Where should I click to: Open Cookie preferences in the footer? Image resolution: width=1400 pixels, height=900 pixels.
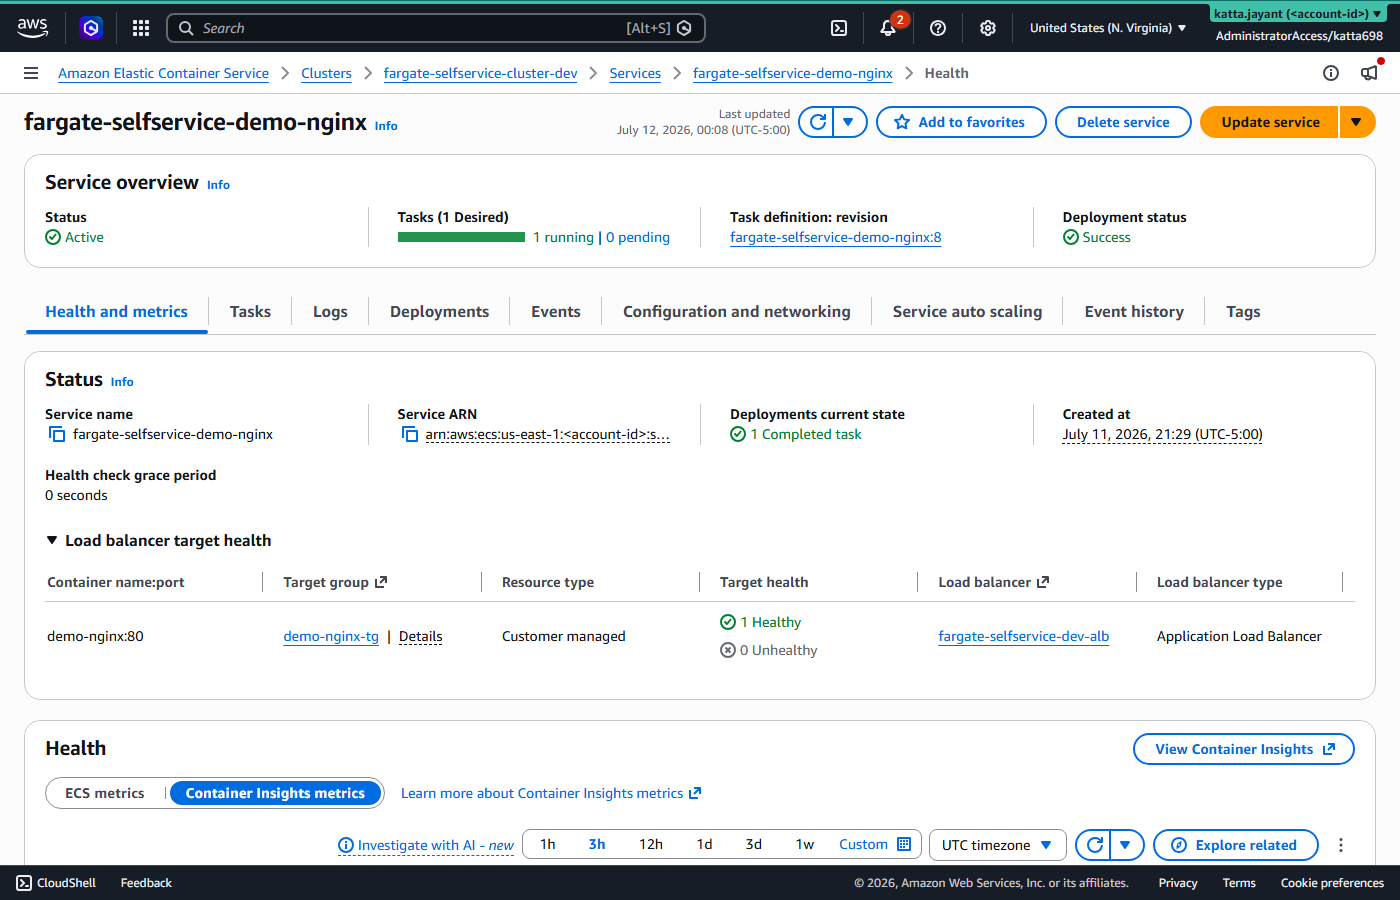click(1332, 883)
